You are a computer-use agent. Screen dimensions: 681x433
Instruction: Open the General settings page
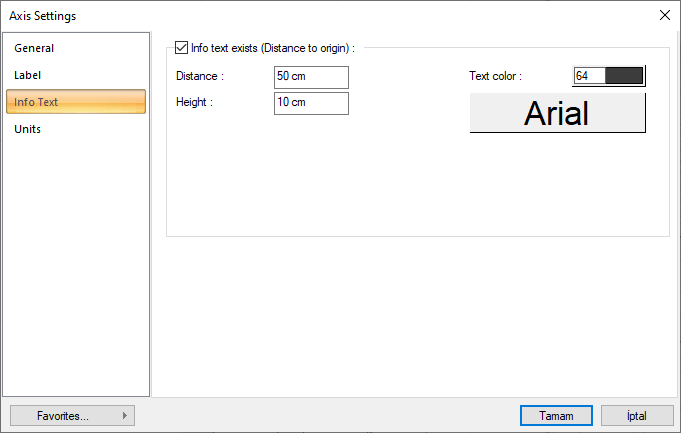pyautogui.click(x=76, y=48)
